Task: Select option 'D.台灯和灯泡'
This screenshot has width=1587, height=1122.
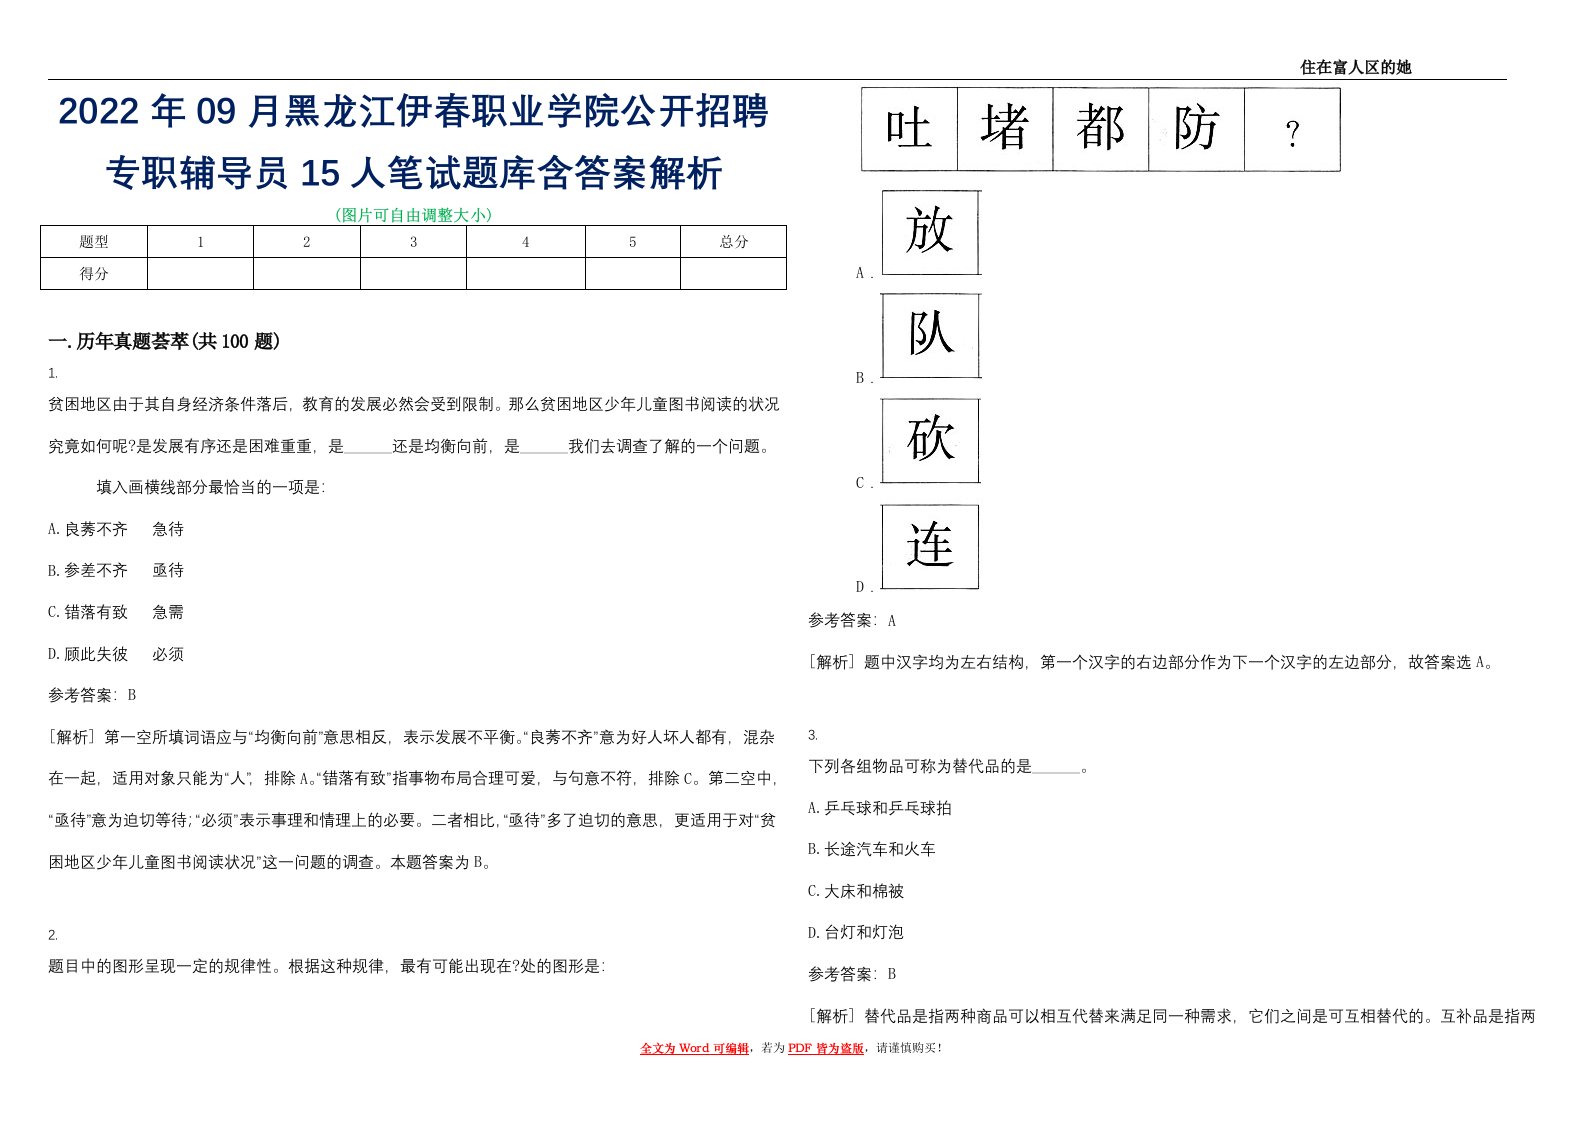Action: pyautogui.click(x=856, y=932)
